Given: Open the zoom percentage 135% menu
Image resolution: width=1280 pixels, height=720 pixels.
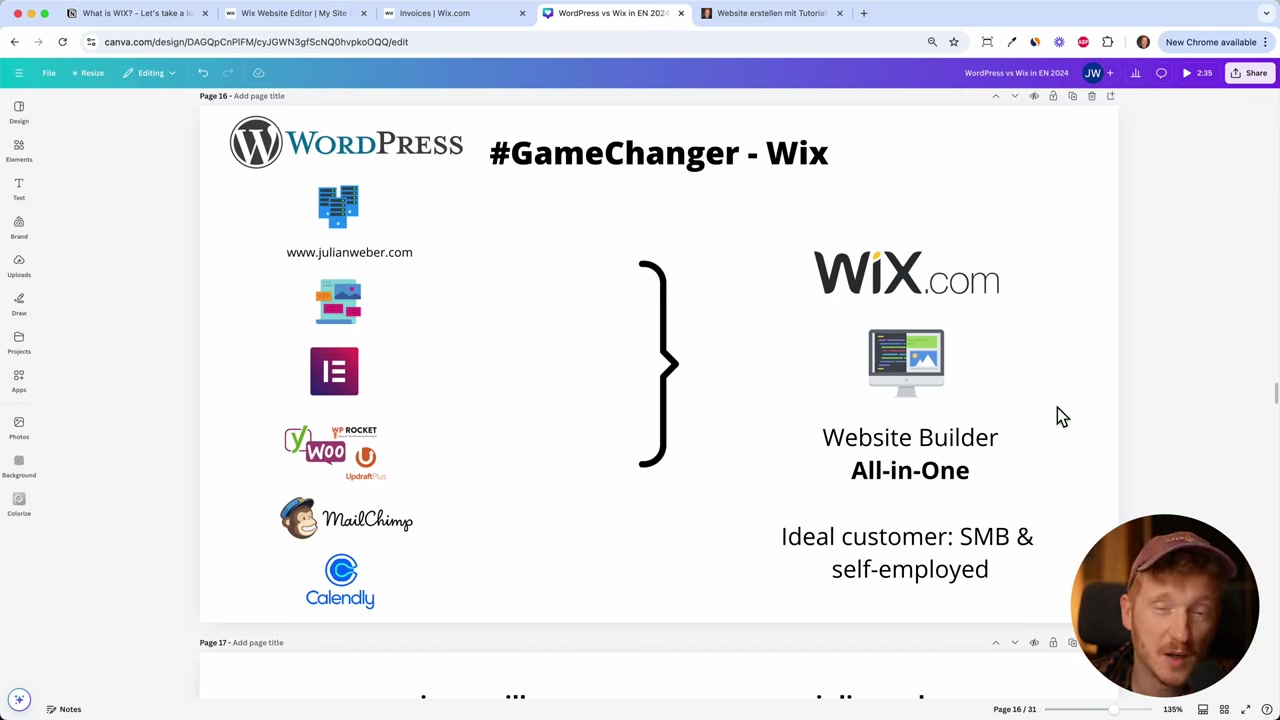Looking at the screenshot, I should click(x=1173, y=710).
